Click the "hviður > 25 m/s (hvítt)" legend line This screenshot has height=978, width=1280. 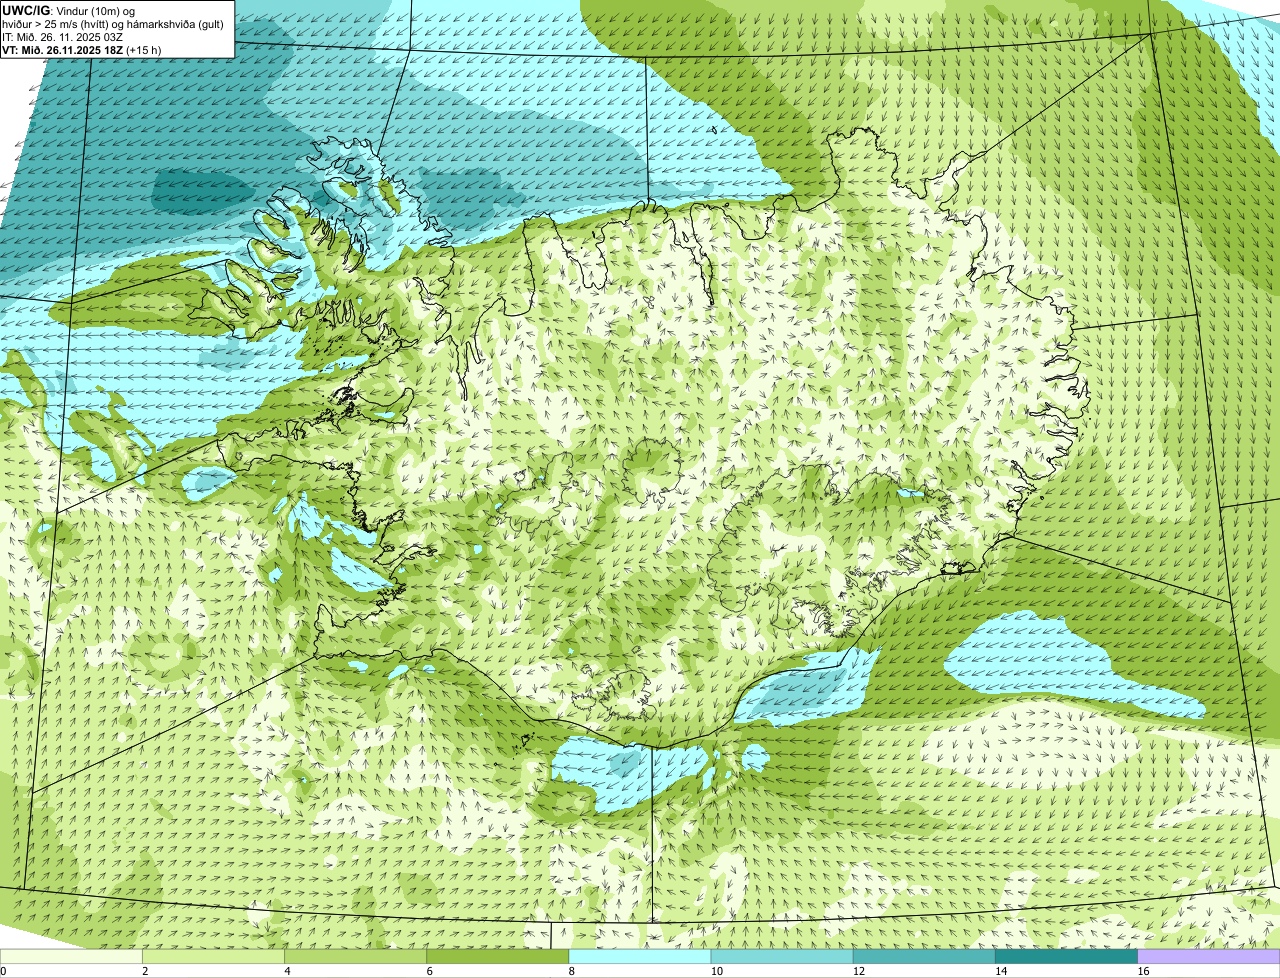pyautogui.click(x=57, y=24)
